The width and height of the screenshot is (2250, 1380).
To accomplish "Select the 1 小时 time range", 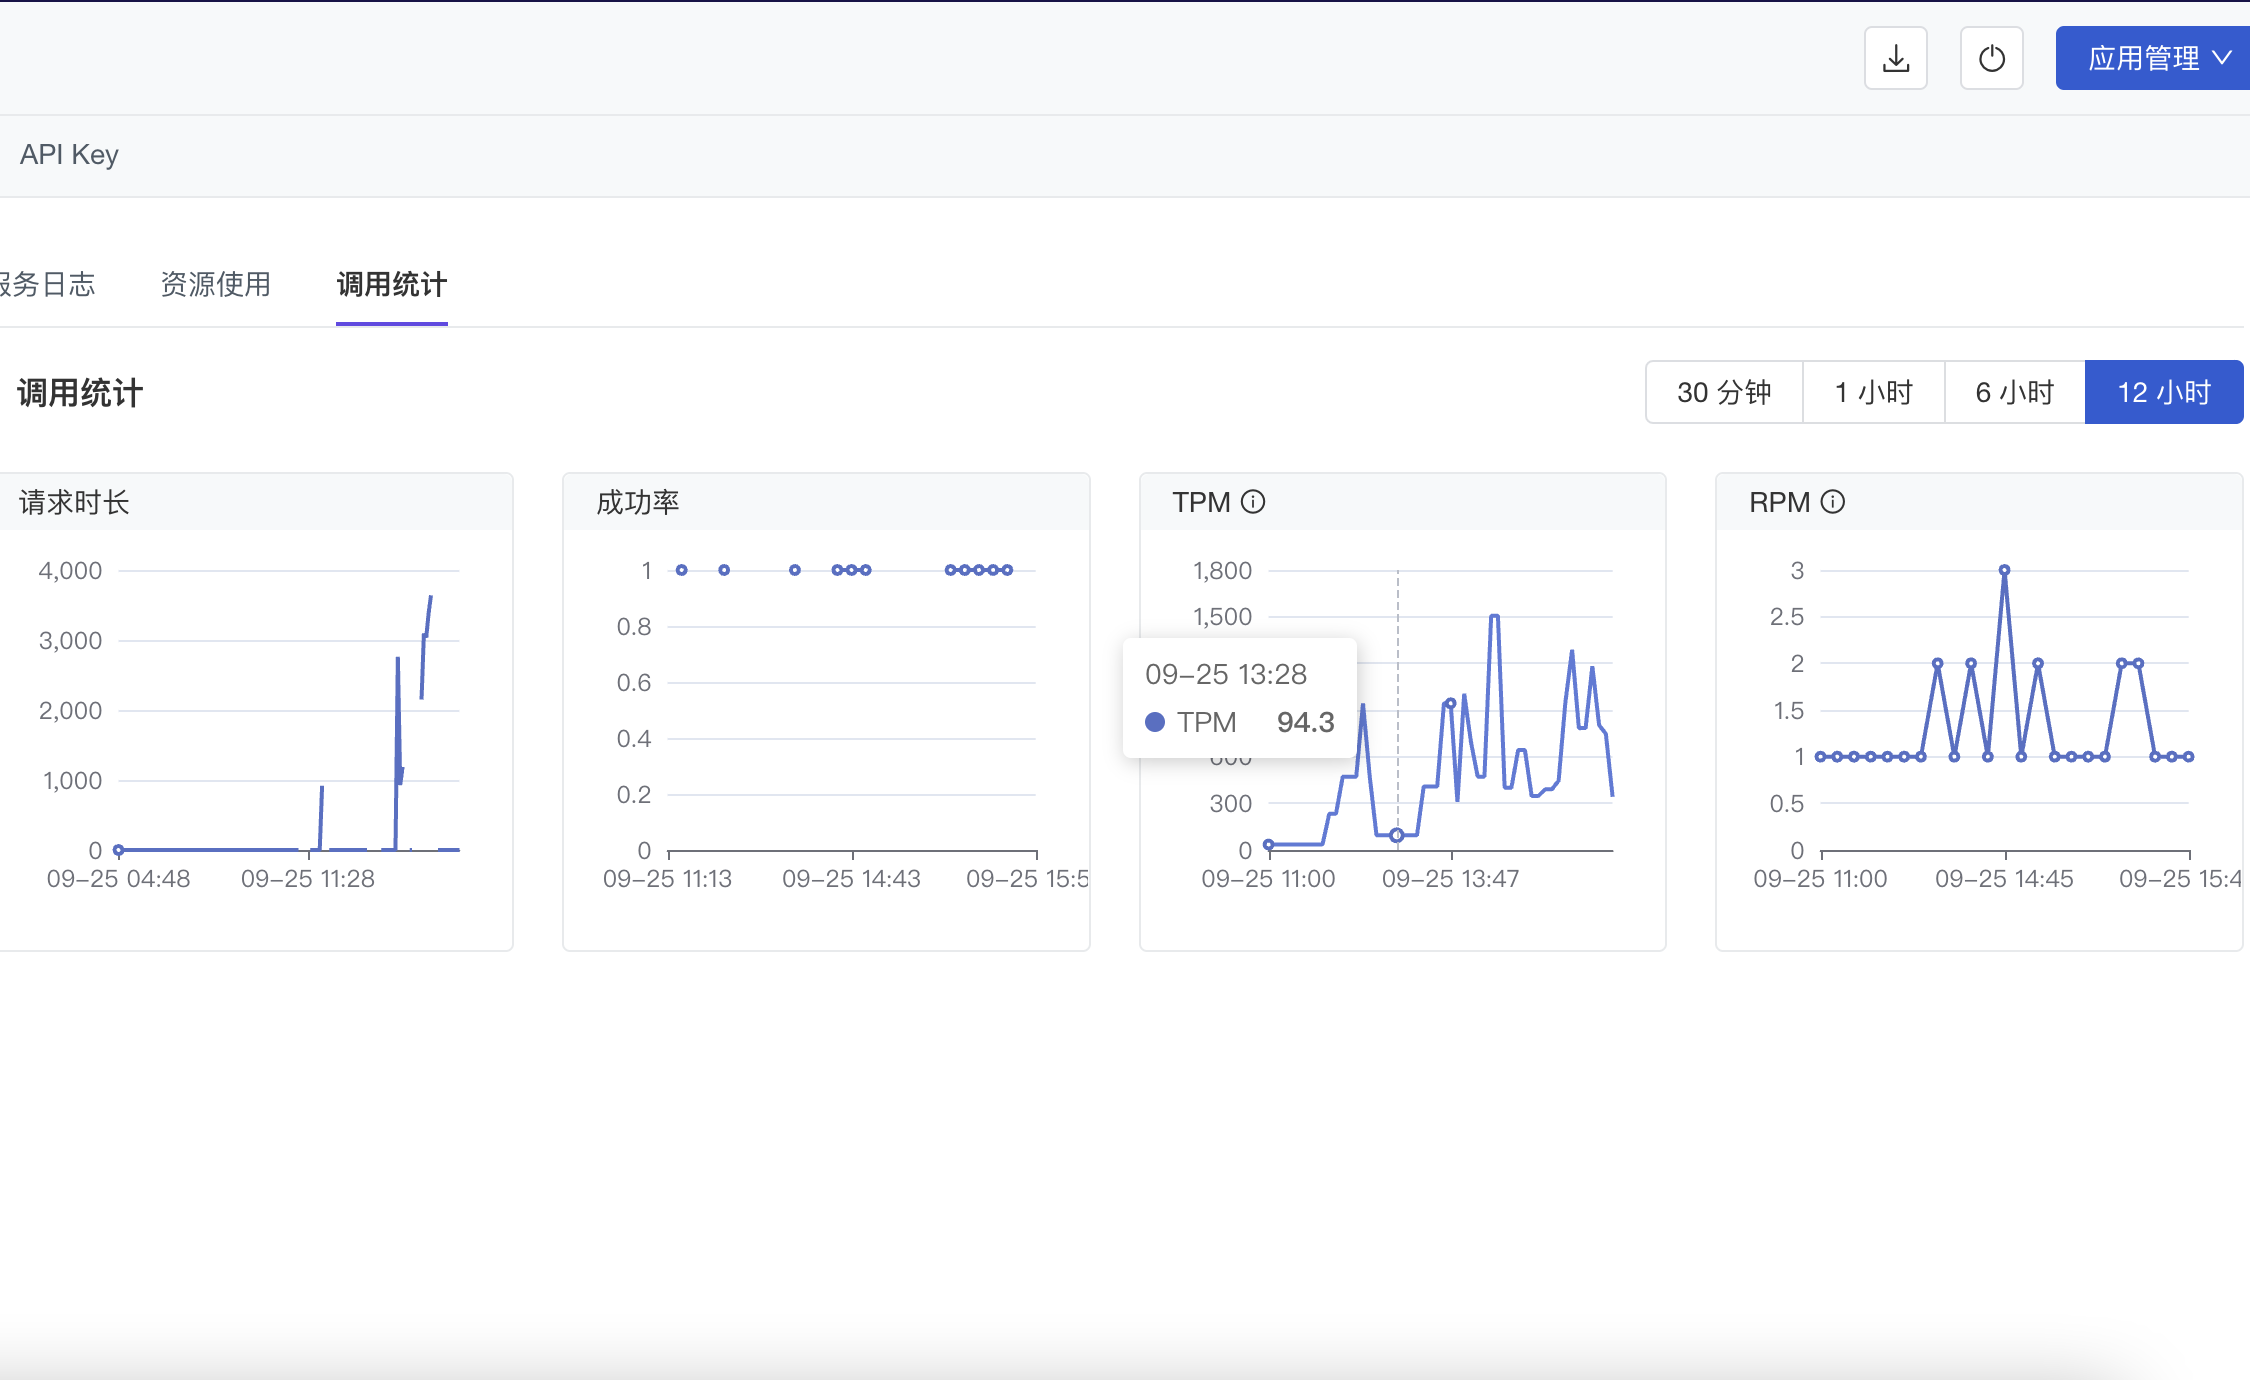I will pos(1873,392).
